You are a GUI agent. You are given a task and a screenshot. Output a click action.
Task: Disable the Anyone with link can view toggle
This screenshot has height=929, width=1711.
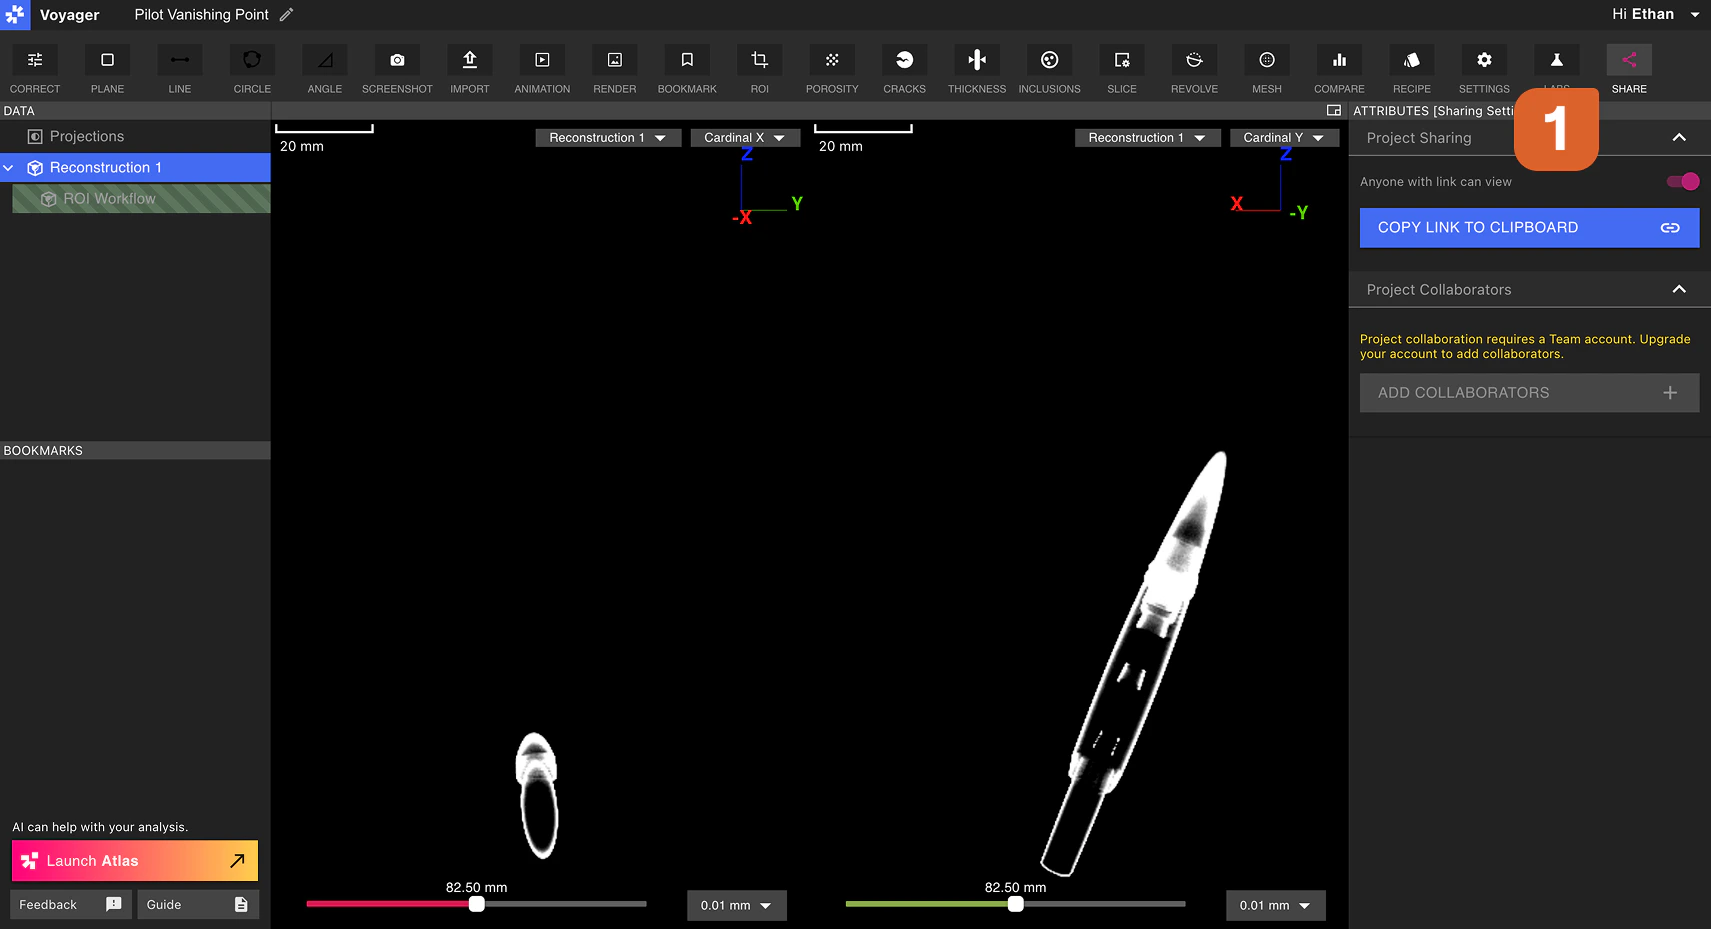click(1682, 181)
